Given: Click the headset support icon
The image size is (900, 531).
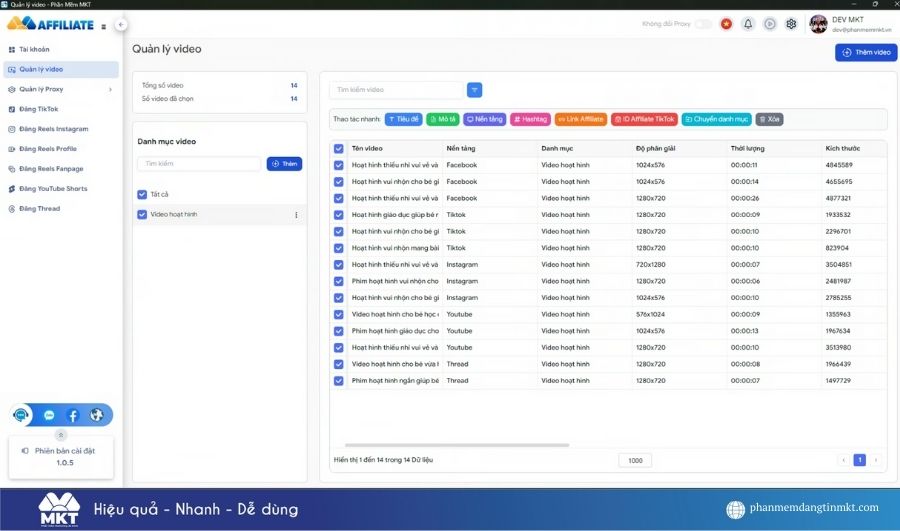Looking at the screenshot, I should (x=22, y=415).
